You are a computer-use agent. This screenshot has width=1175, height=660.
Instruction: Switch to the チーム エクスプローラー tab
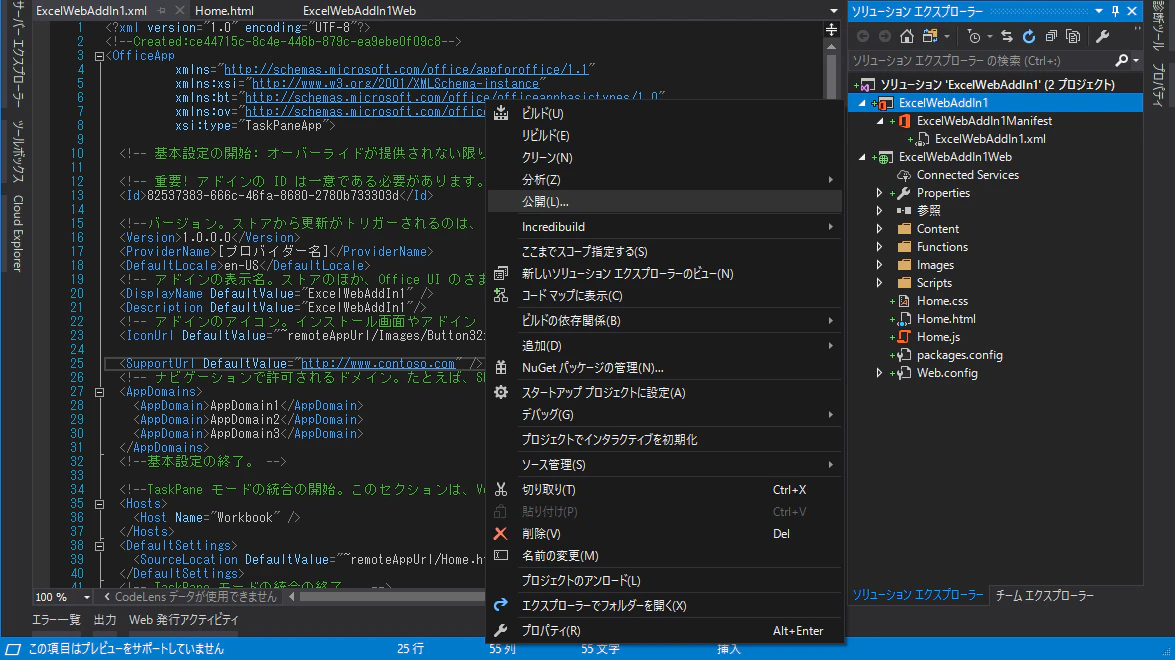(x=1045, y=596)
